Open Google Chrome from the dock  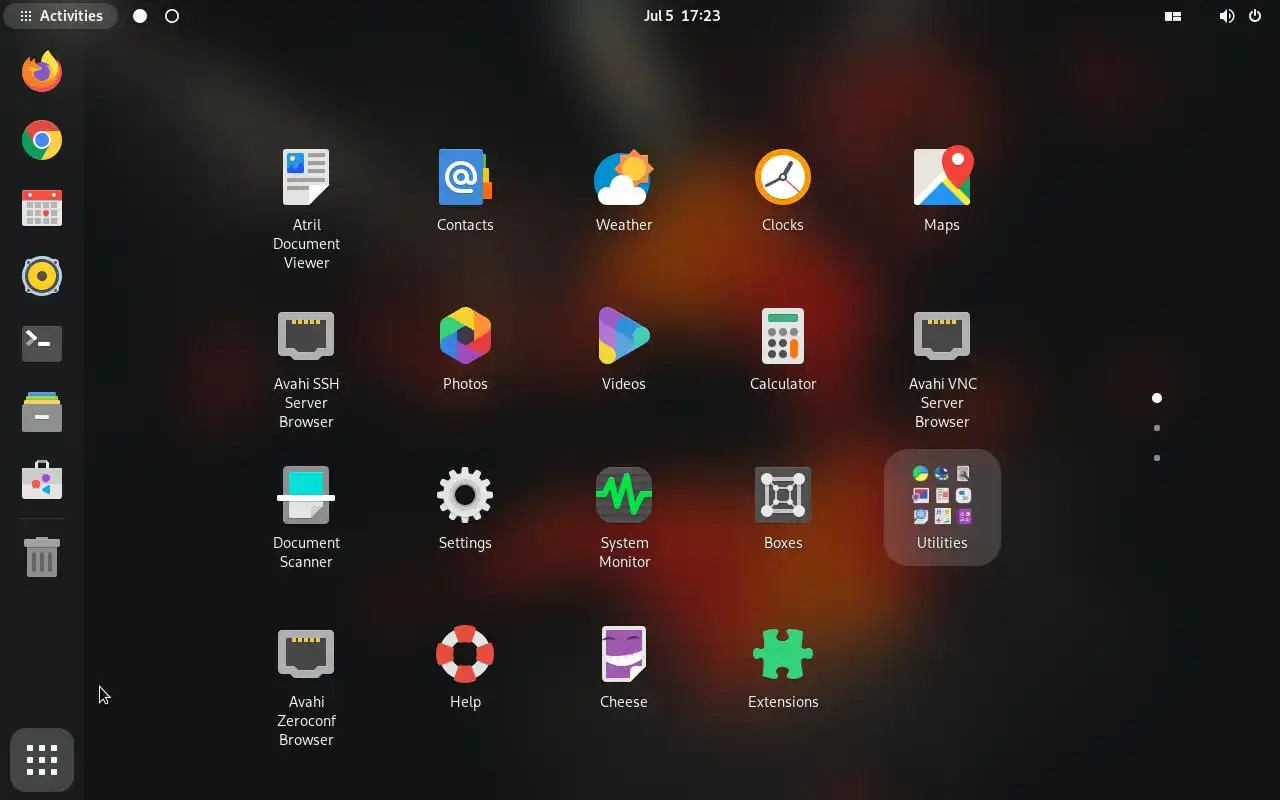(x=42, y=140)
